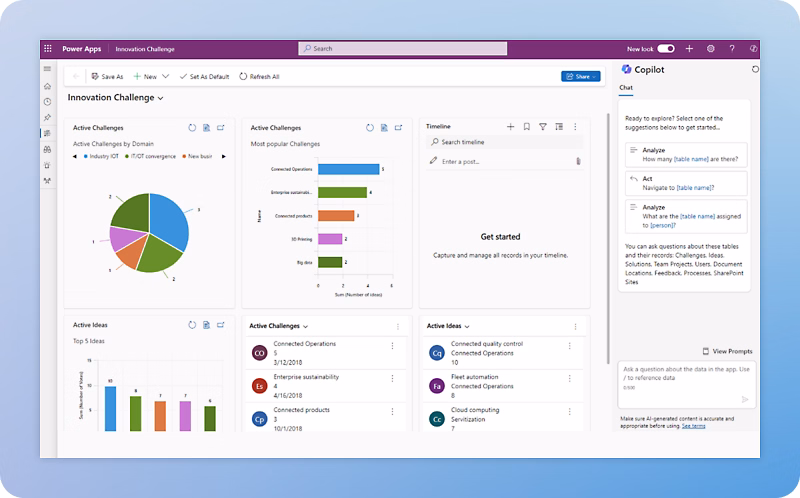Viewport: 800px width, 498px height.
Task: Refresh the Active Challenges by Domain chart
Action: tap(192, 128)
